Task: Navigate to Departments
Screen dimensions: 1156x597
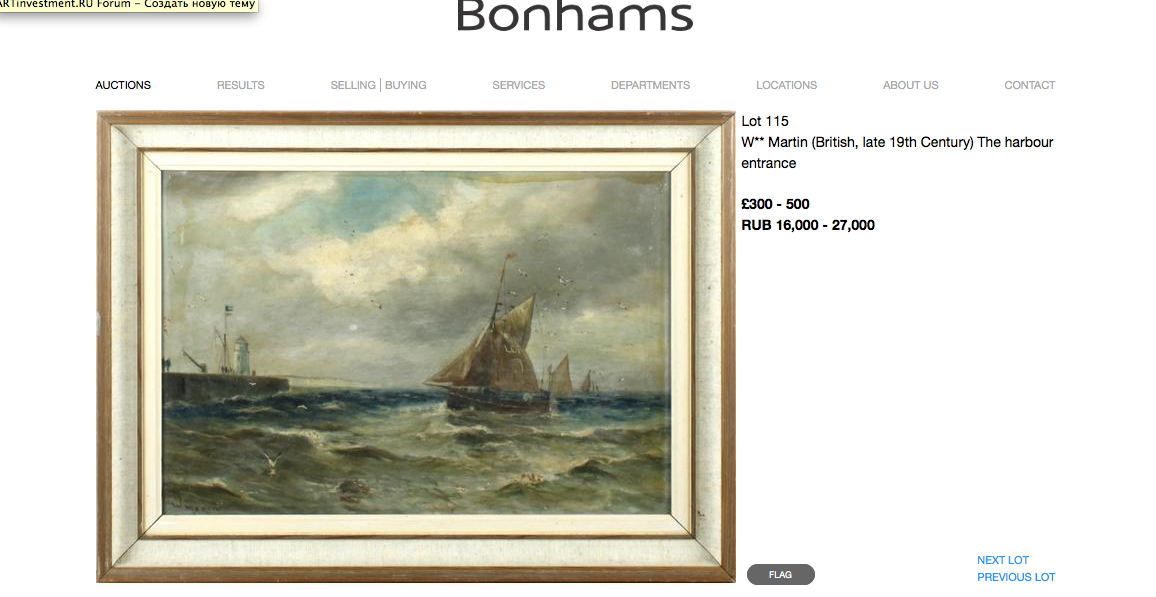Action: point(650,85)
